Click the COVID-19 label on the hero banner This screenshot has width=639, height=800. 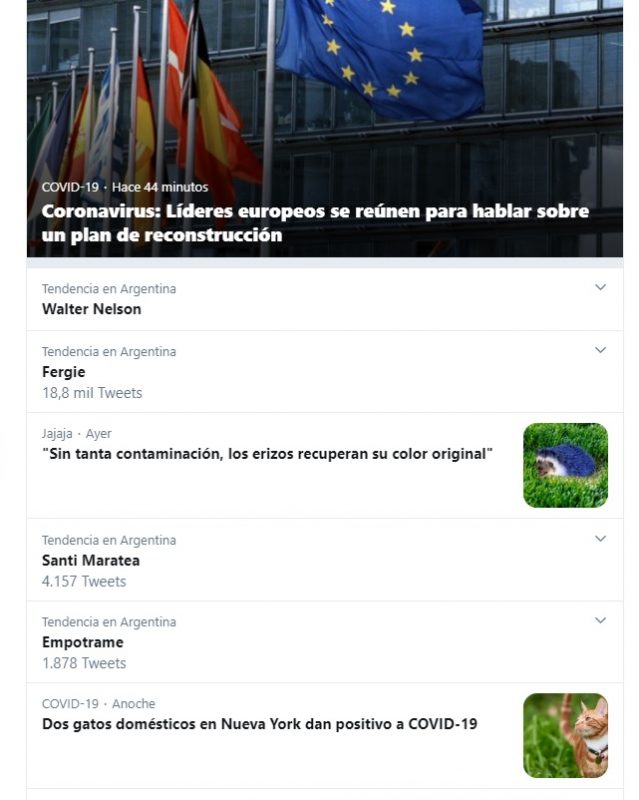(70, 187)
